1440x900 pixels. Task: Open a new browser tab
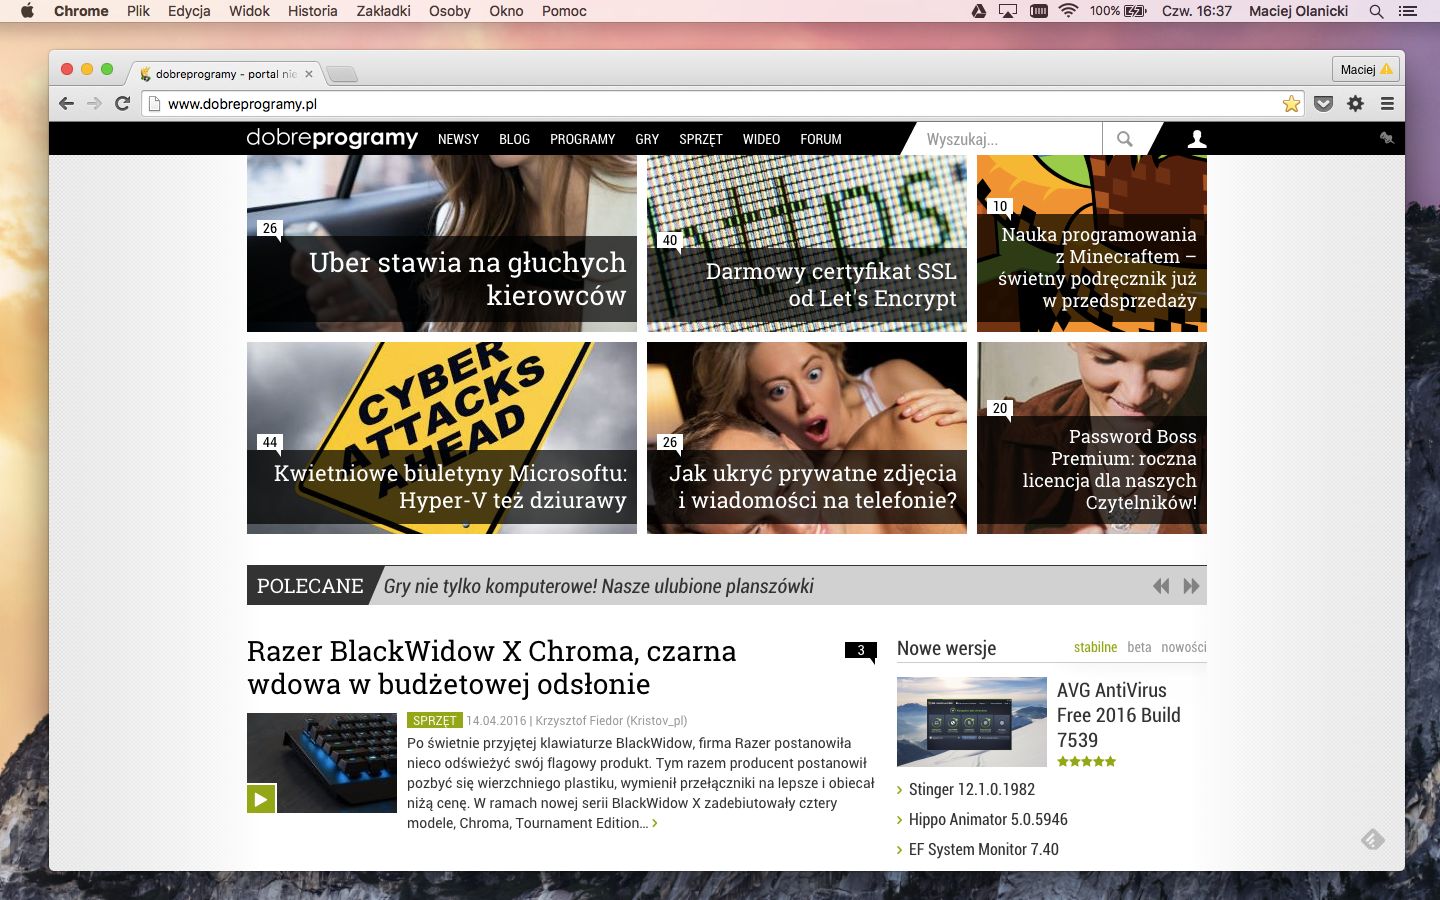pos(342,74)
